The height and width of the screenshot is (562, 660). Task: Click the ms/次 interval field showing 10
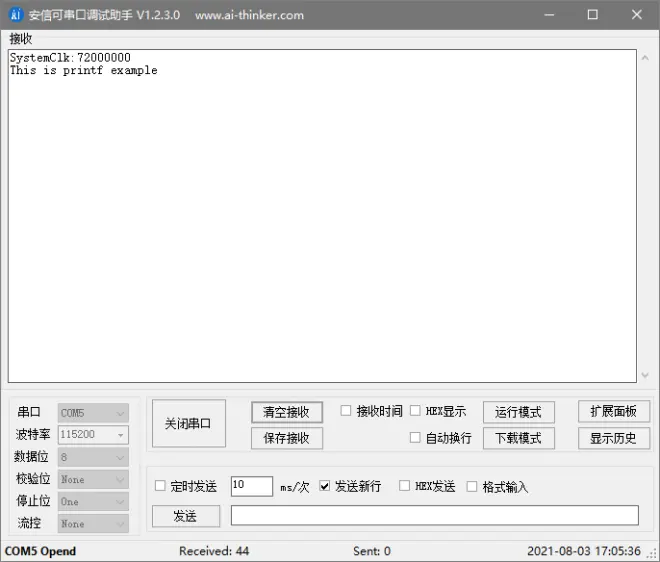pyautogui.click(x=252, y=486)
